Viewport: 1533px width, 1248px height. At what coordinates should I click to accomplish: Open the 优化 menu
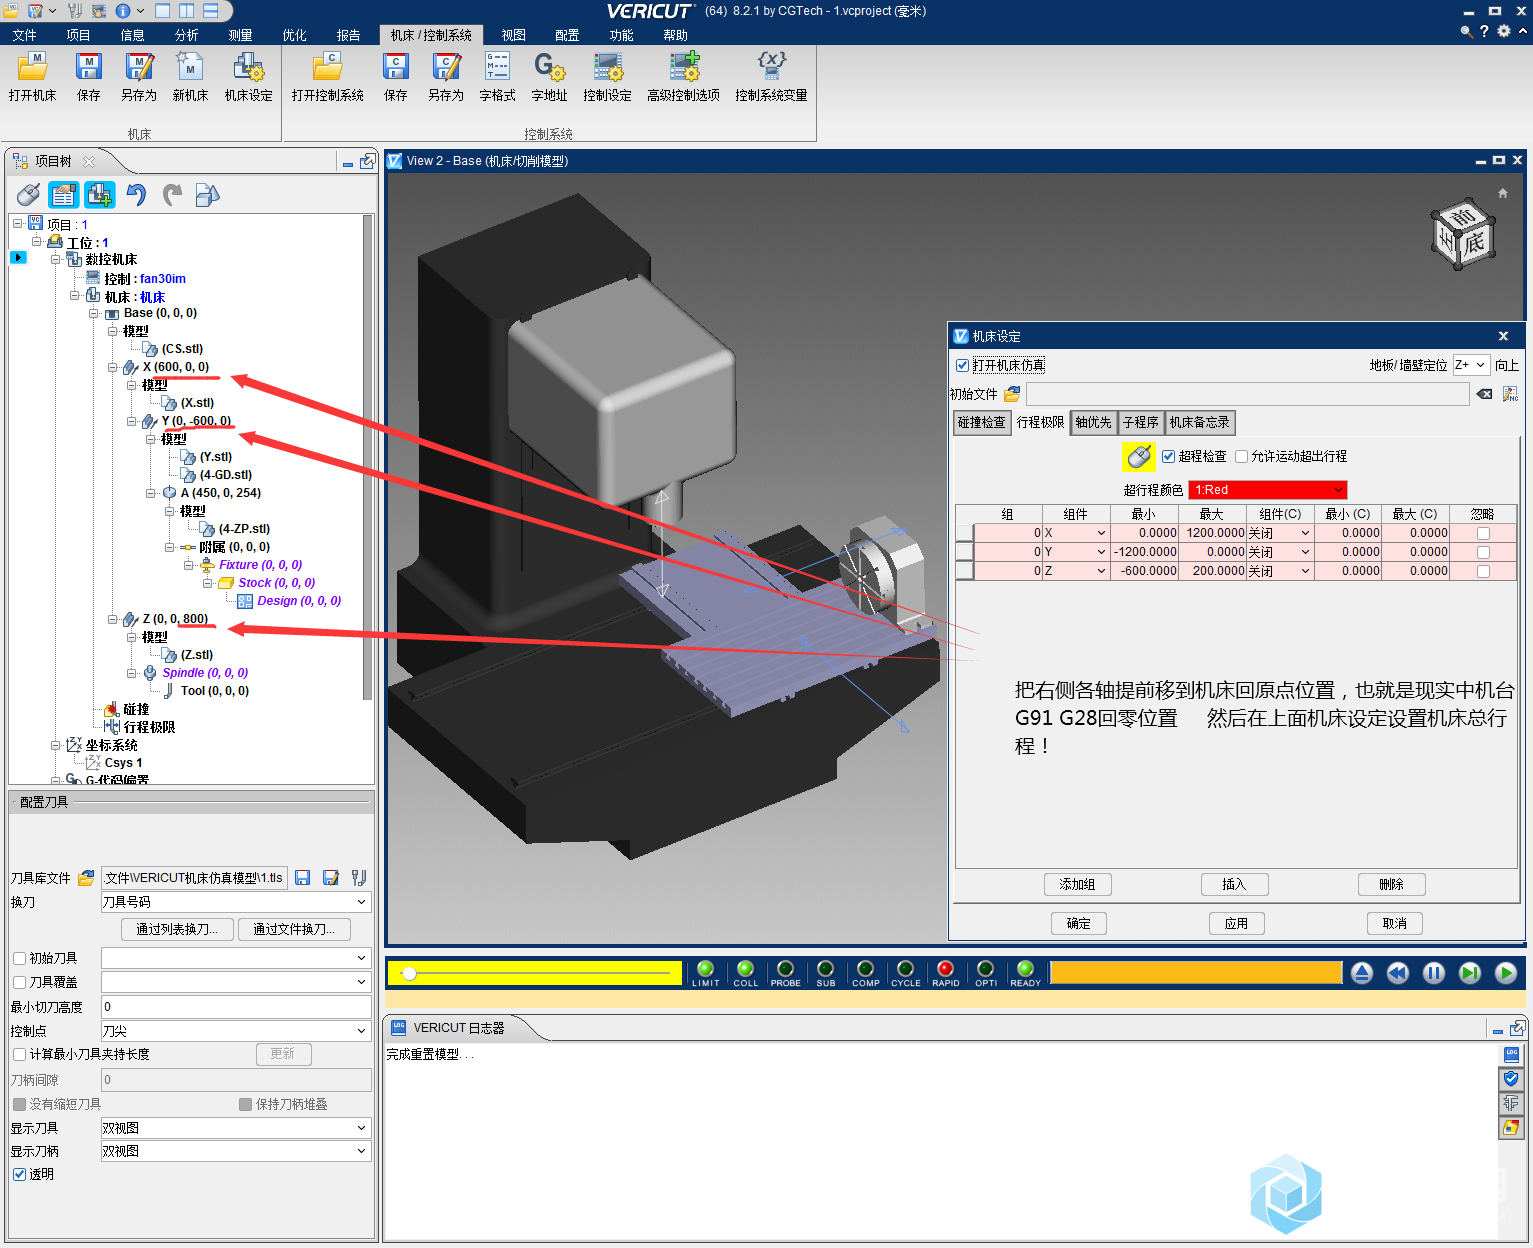point(294,35)
